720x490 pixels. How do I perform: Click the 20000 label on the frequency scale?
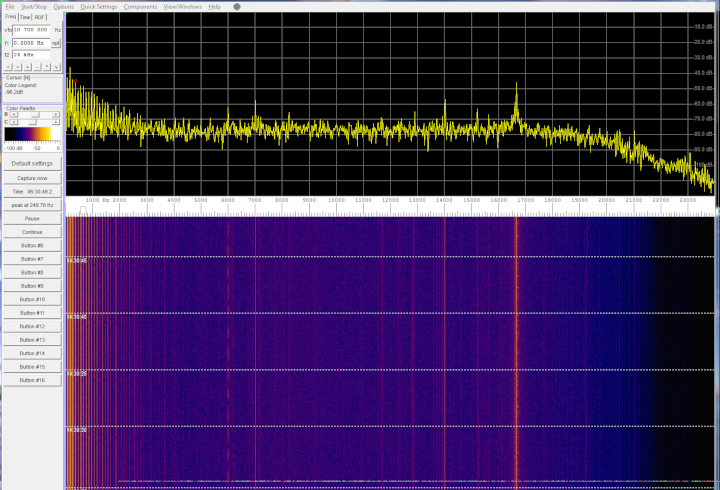point(606,200)
